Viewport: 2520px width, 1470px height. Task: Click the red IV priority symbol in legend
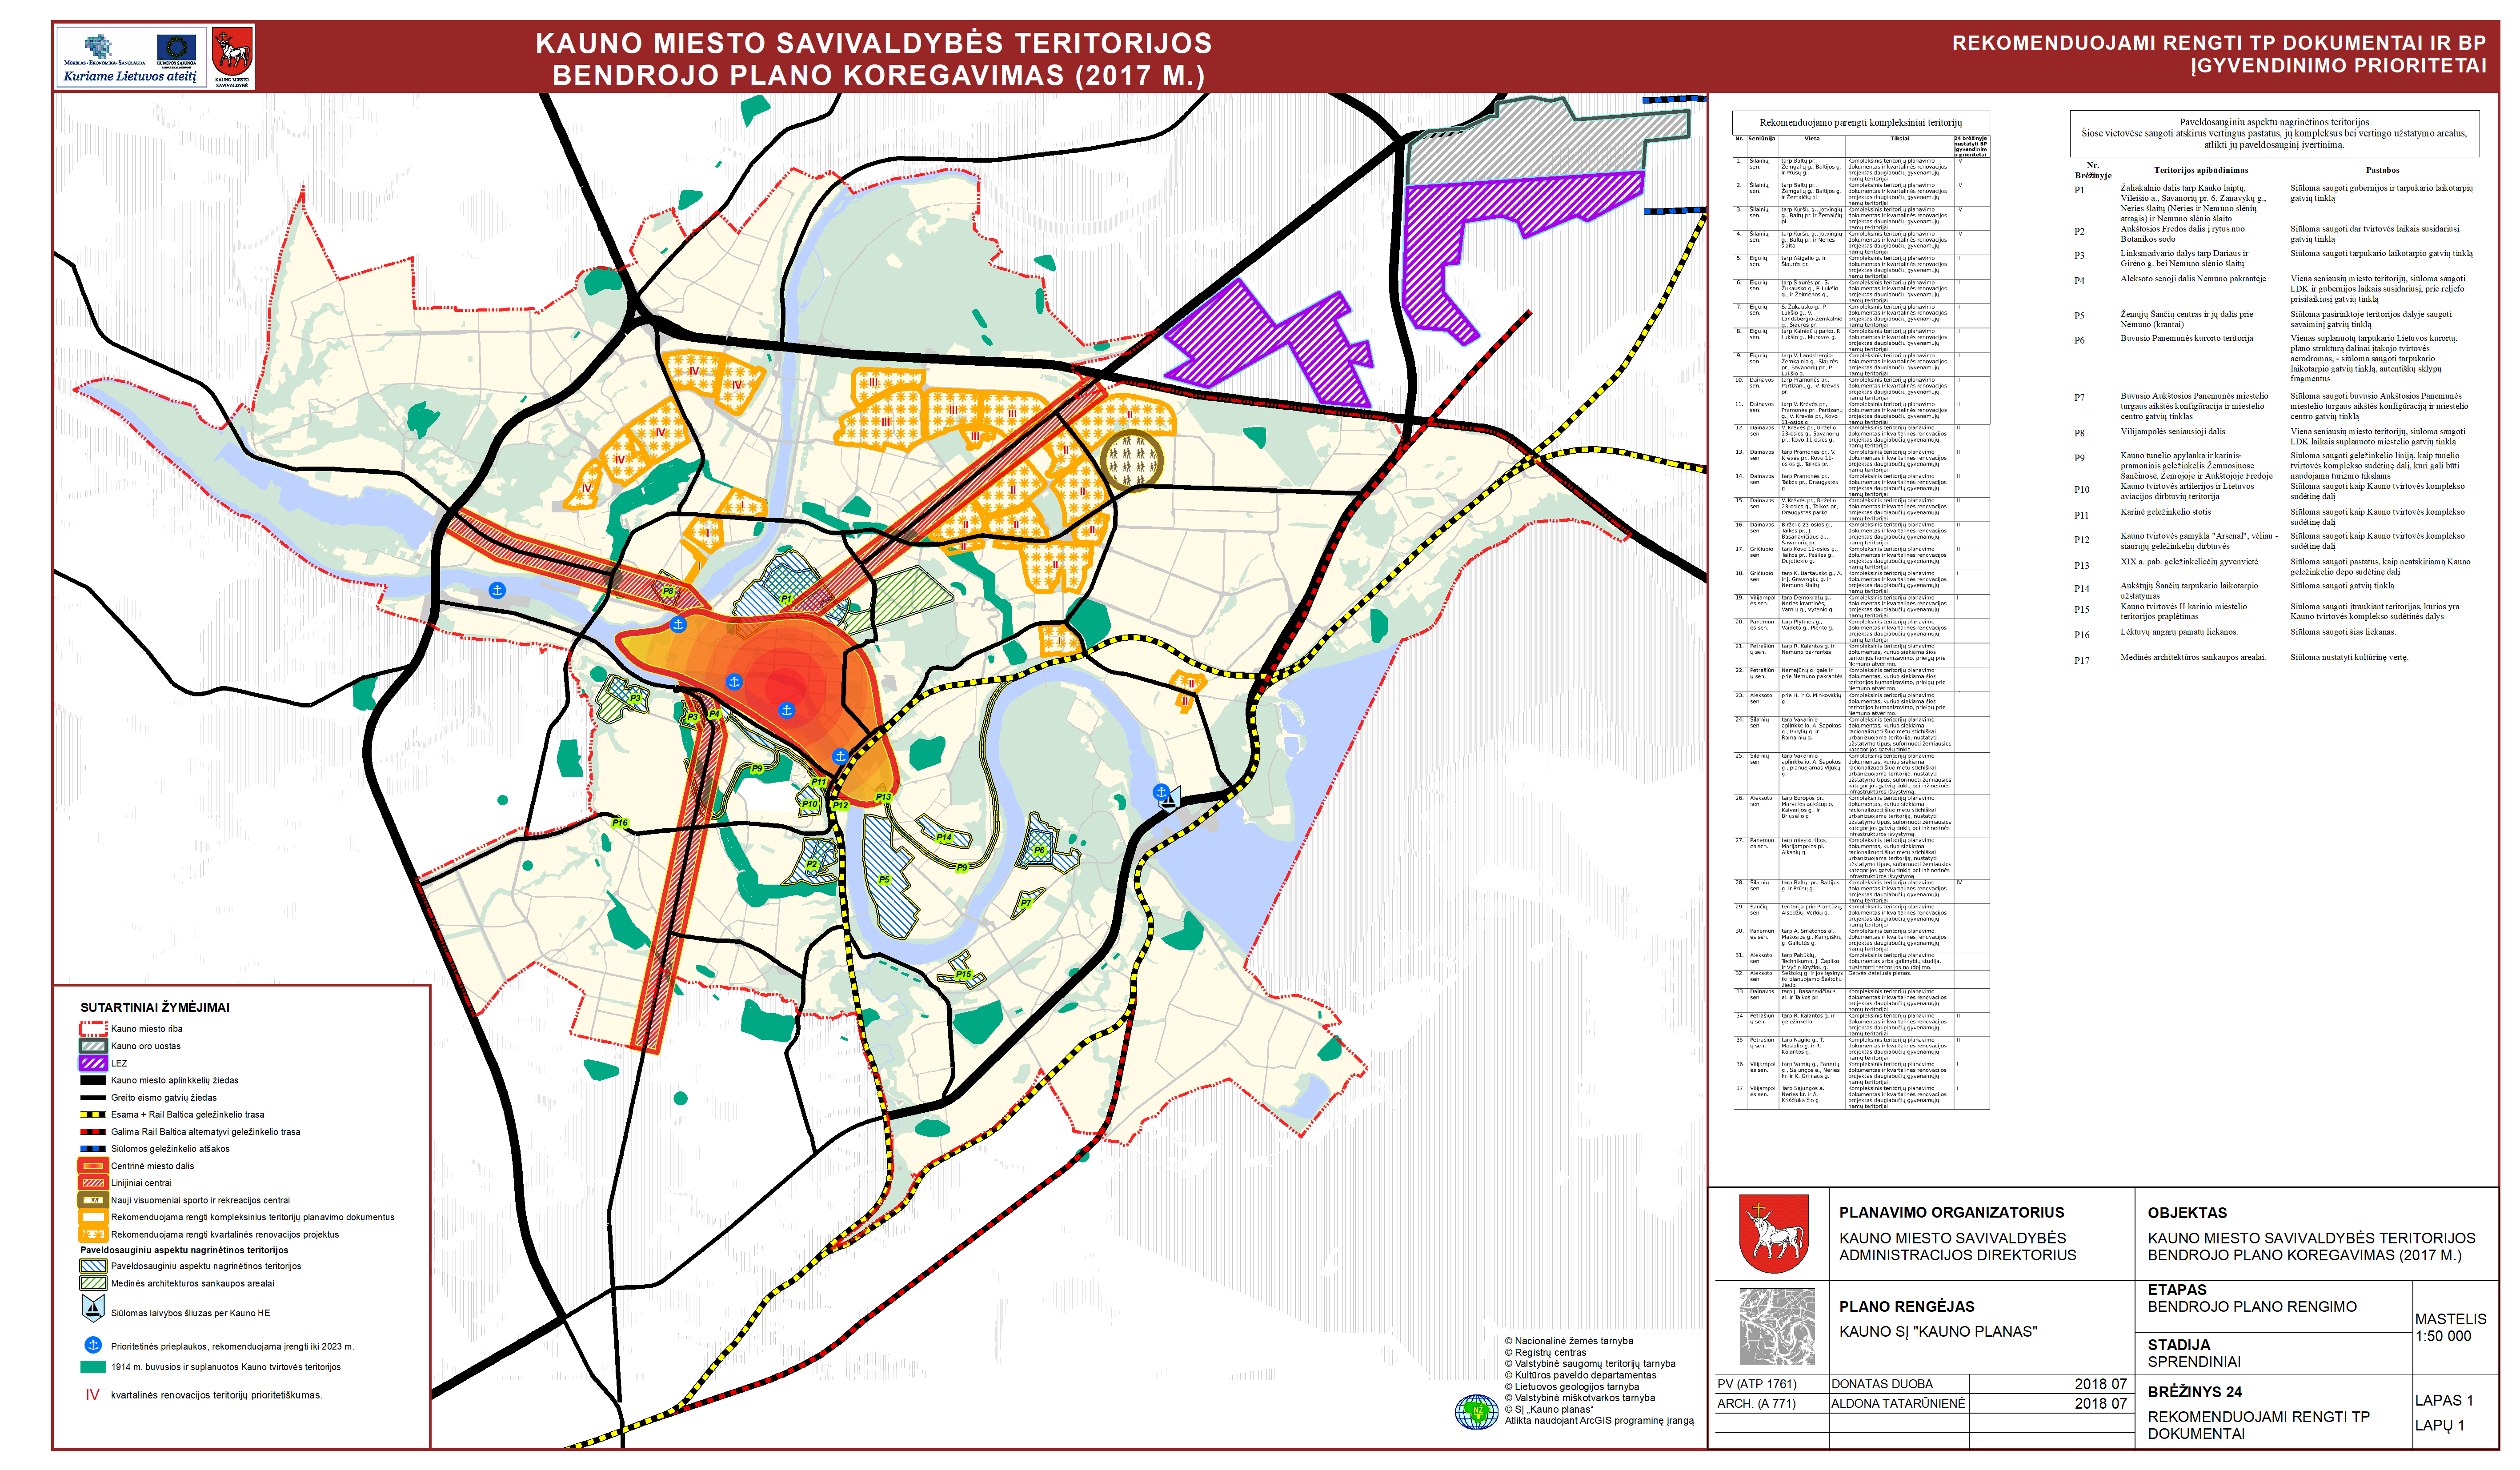(x=92, y=1394)
